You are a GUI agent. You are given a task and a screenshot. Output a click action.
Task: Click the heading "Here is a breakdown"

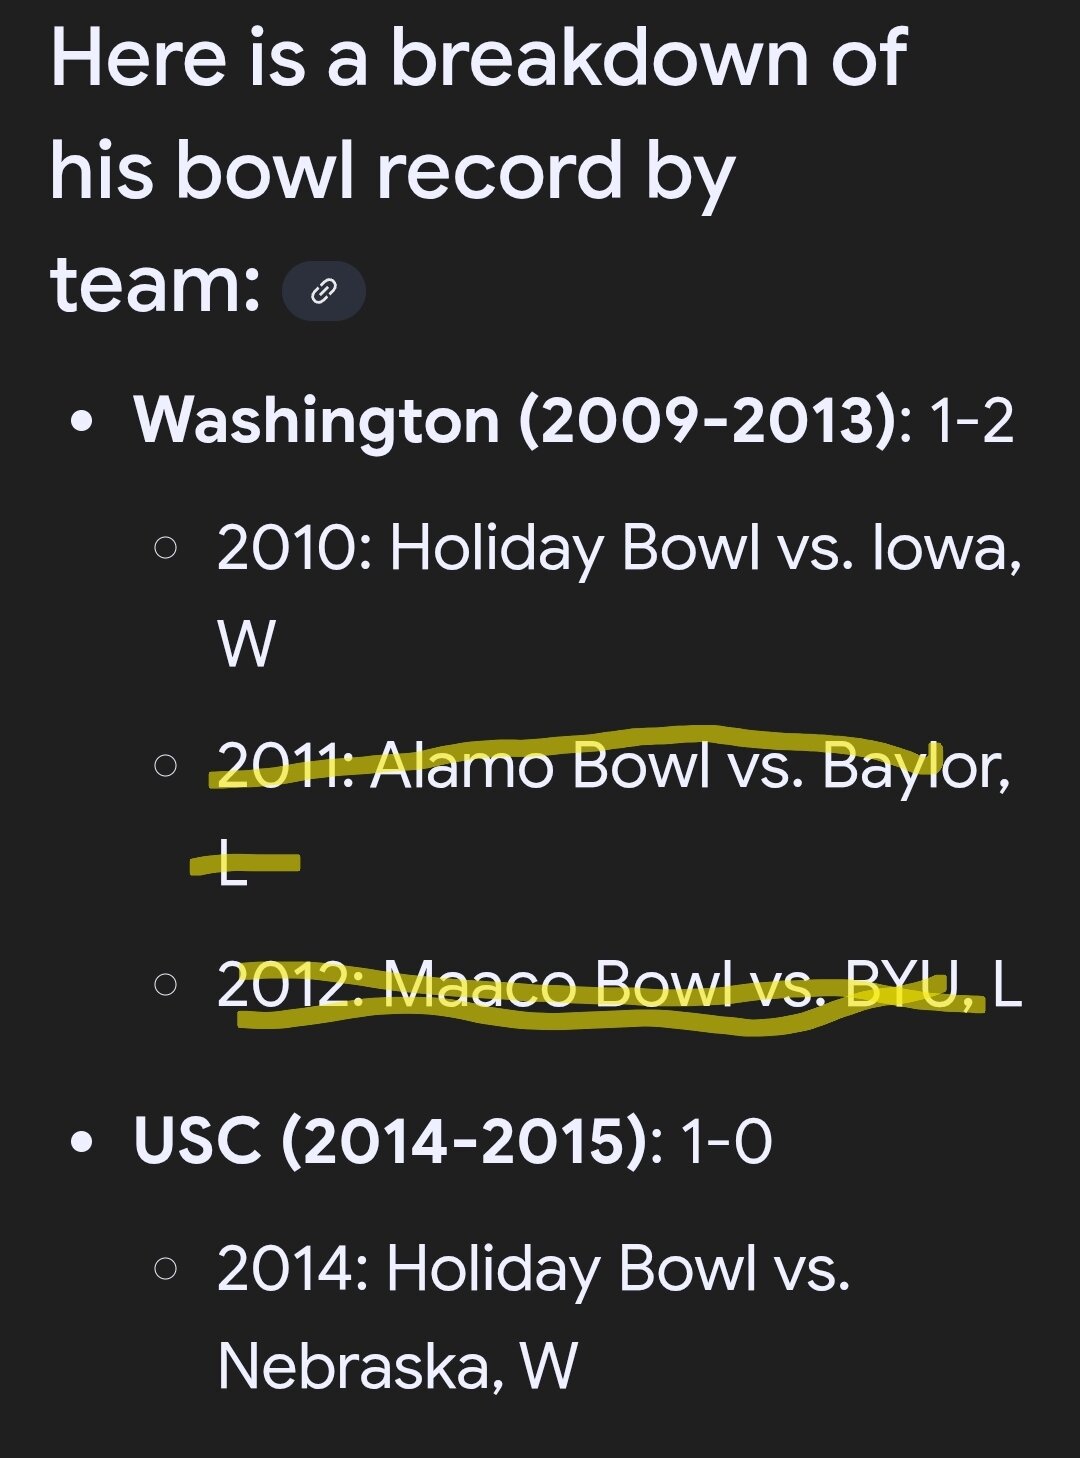(x=478, y=60)
